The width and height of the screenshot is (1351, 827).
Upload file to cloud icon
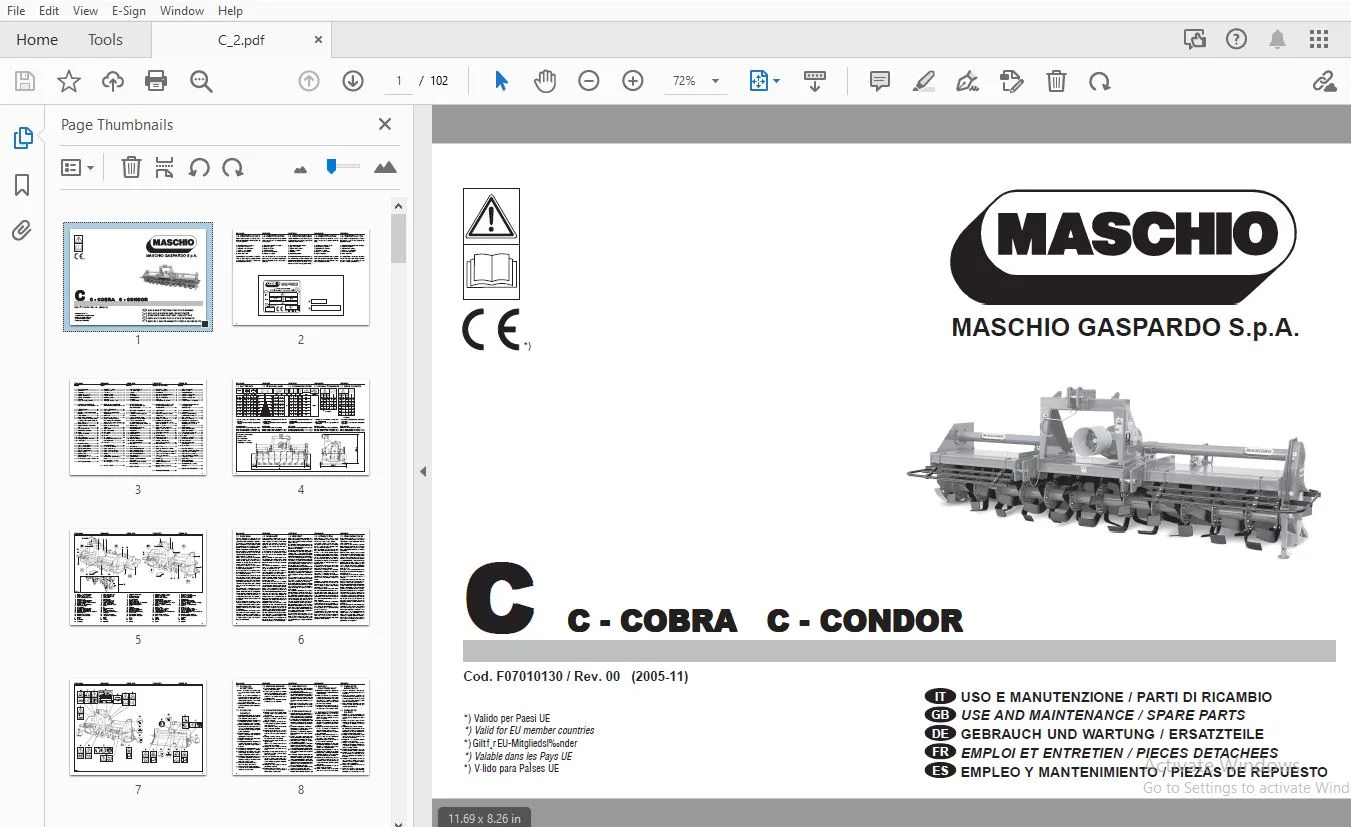(x=113, y=81)
